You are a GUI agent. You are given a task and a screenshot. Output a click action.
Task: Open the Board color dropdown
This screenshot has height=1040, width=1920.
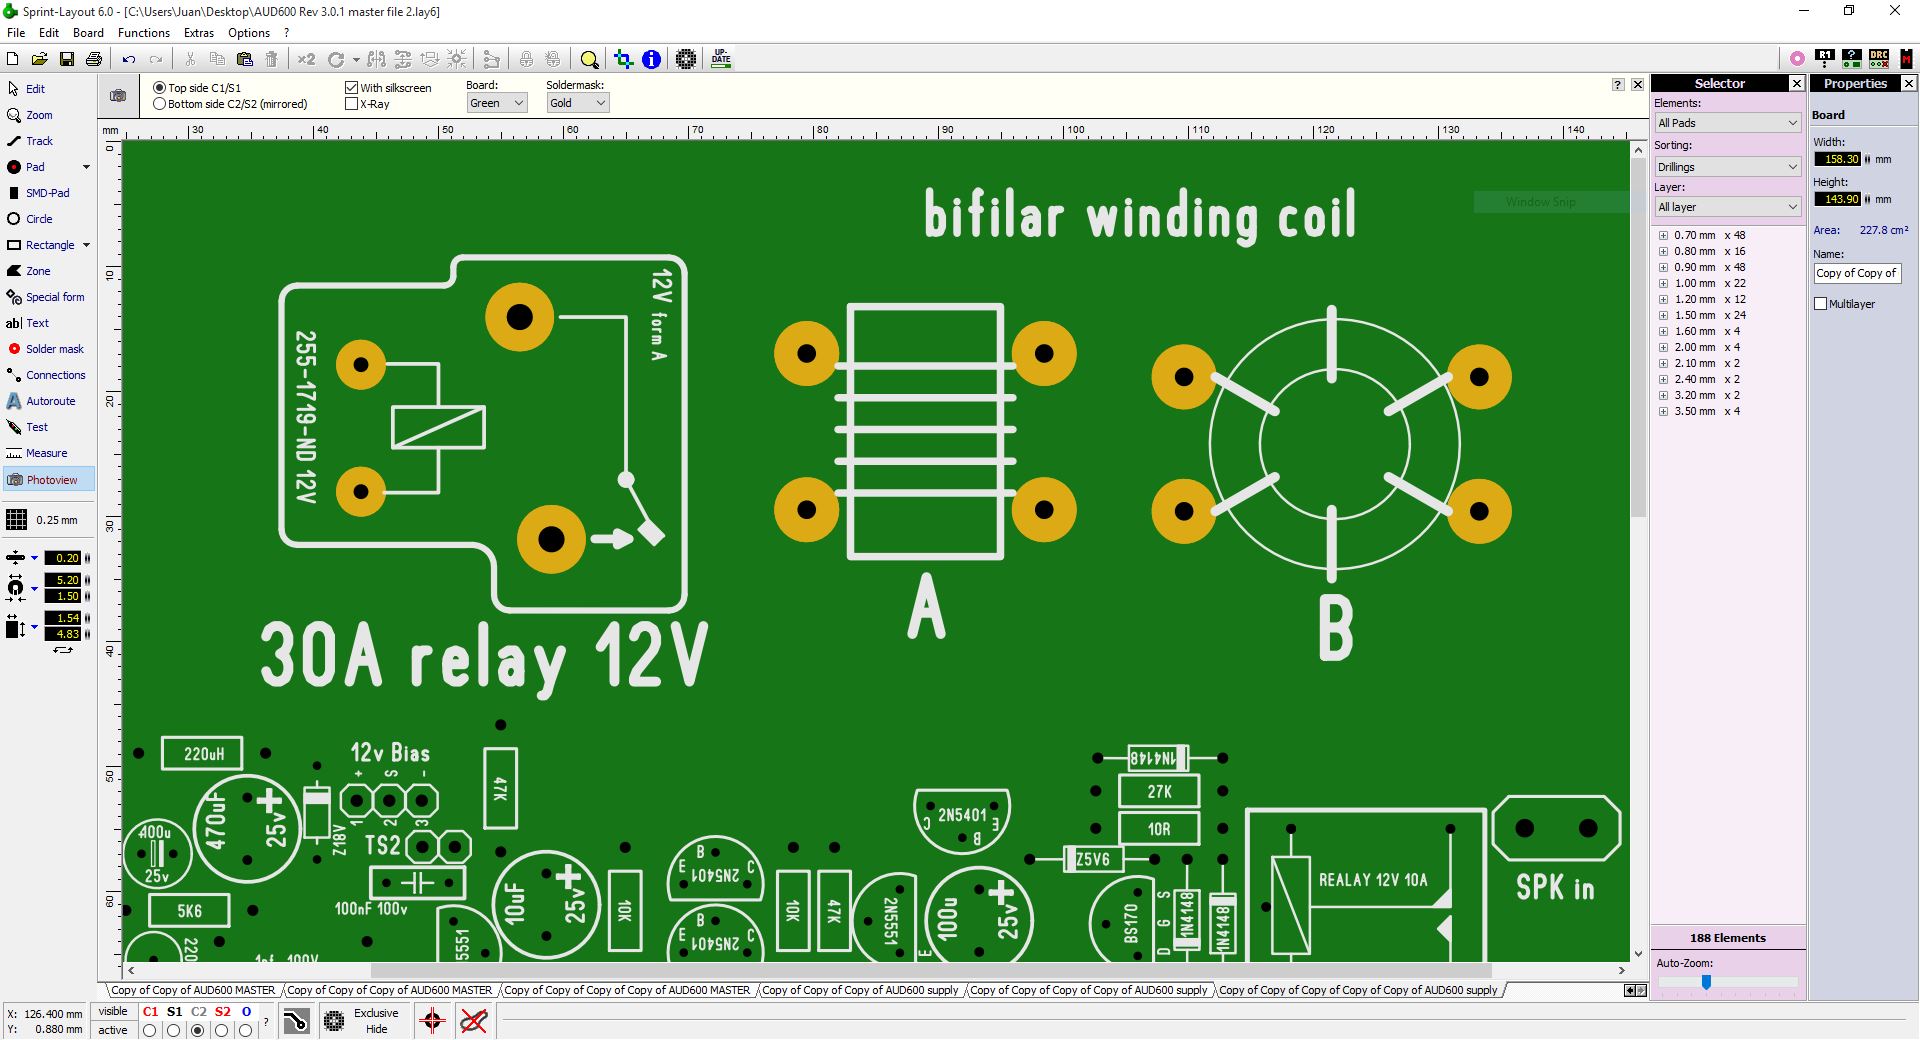point(496,103)
